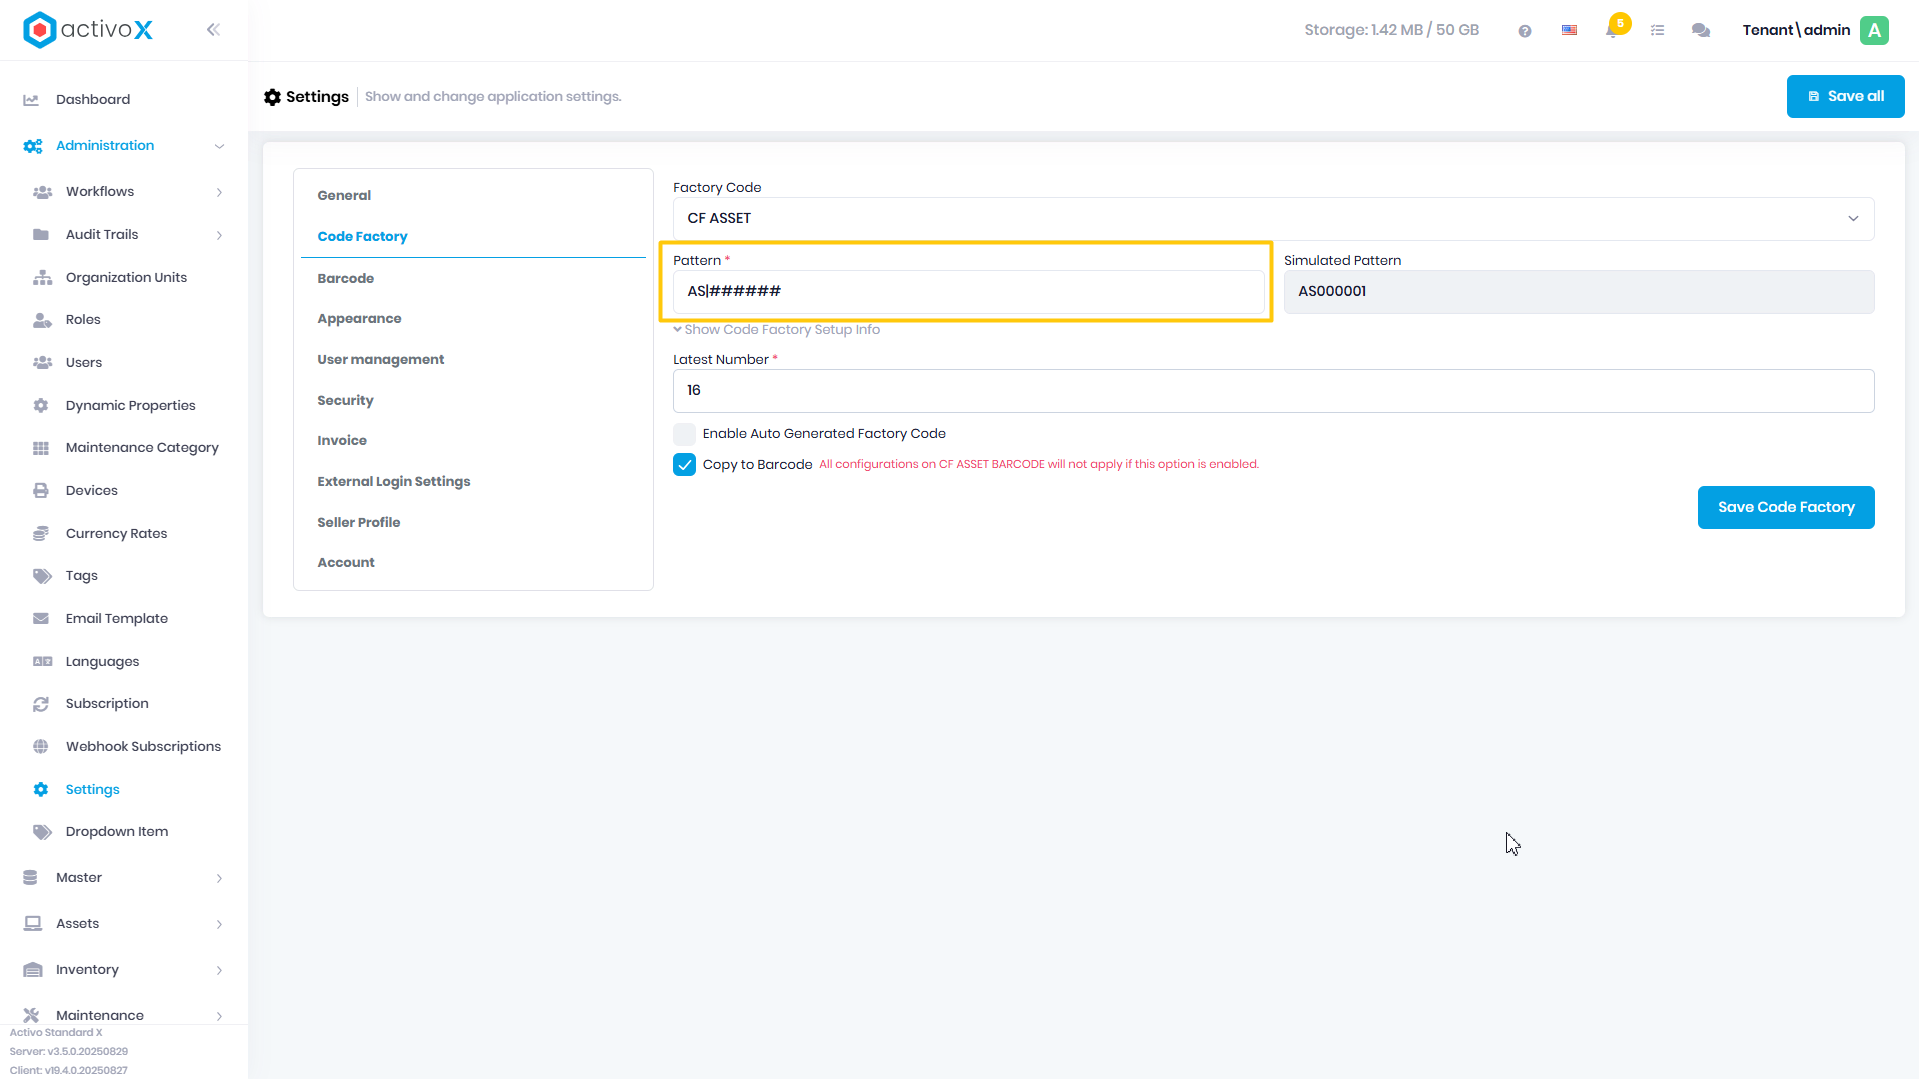Viewport: 1919px width, 1079px height.
Task: Click Save Code Factory button
Action: [1785, 508]
